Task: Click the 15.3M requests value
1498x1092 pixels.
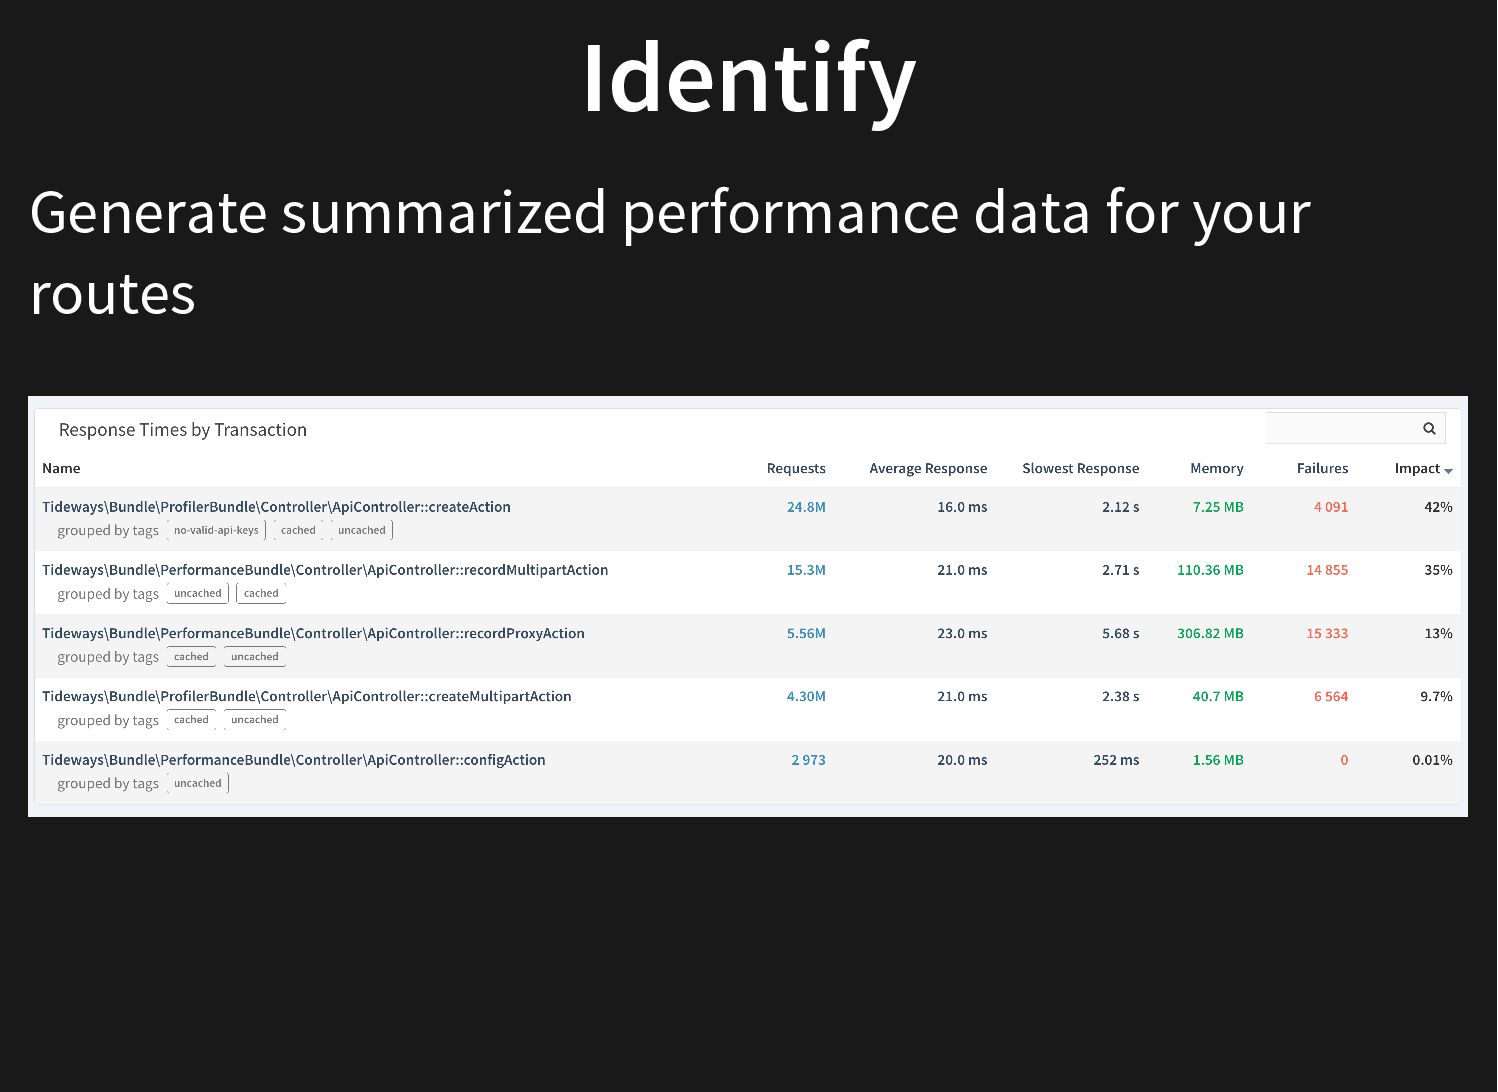Action: pyautogui.click(x=806, y=570)
